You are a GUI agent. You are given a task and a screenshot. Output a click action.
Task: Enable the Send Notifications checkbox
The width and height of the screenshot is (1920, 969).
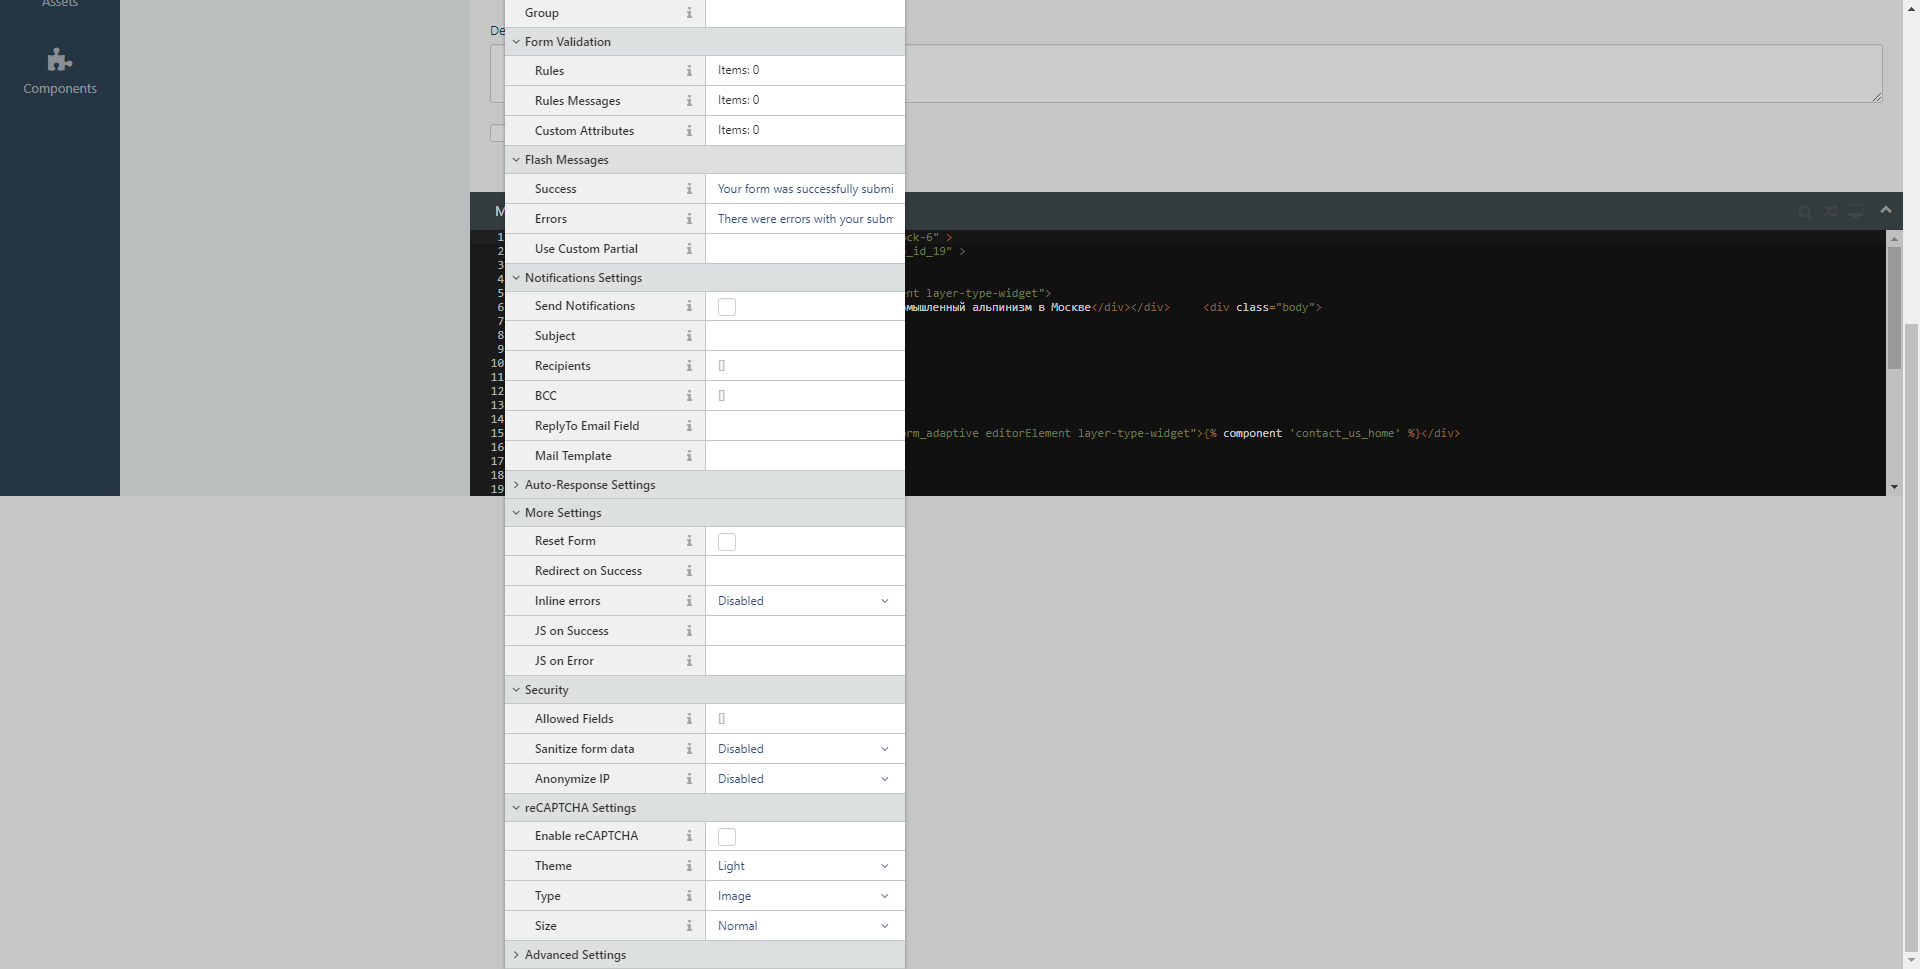click(x=726, y=307)
